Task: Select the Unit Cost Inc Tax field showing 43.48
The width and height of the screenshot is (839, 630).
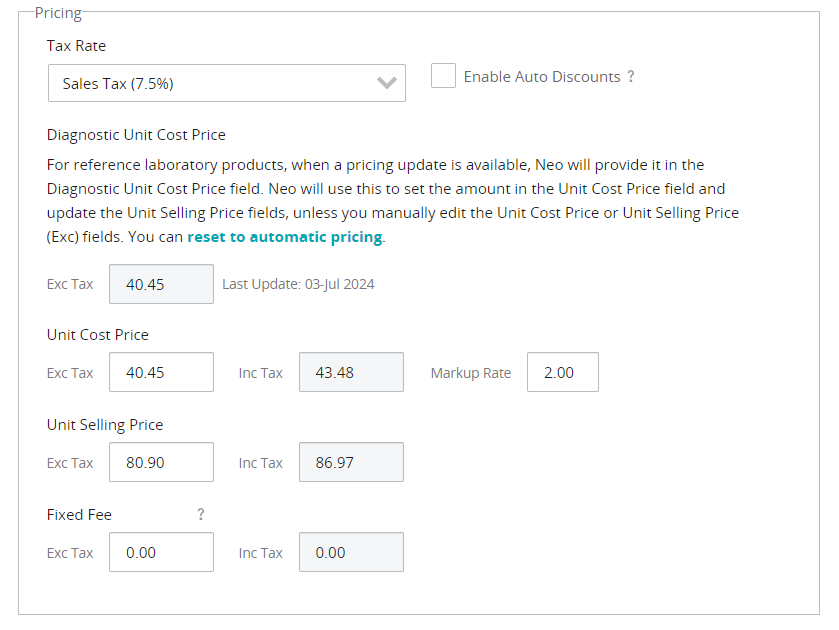Action: pyautogui.click(x=351, y=372)
